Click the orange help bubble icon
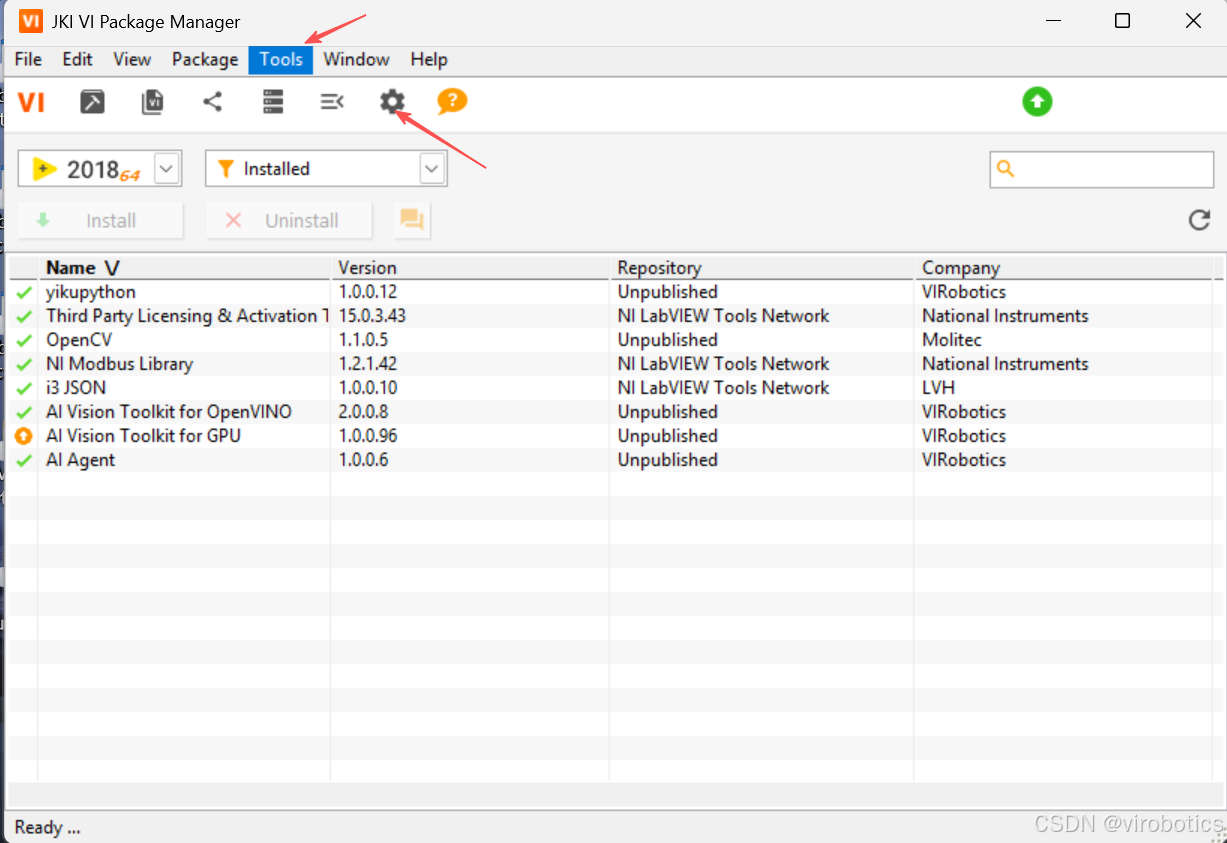The height and width of the screenshot is (843, 1227). [452, 102]
